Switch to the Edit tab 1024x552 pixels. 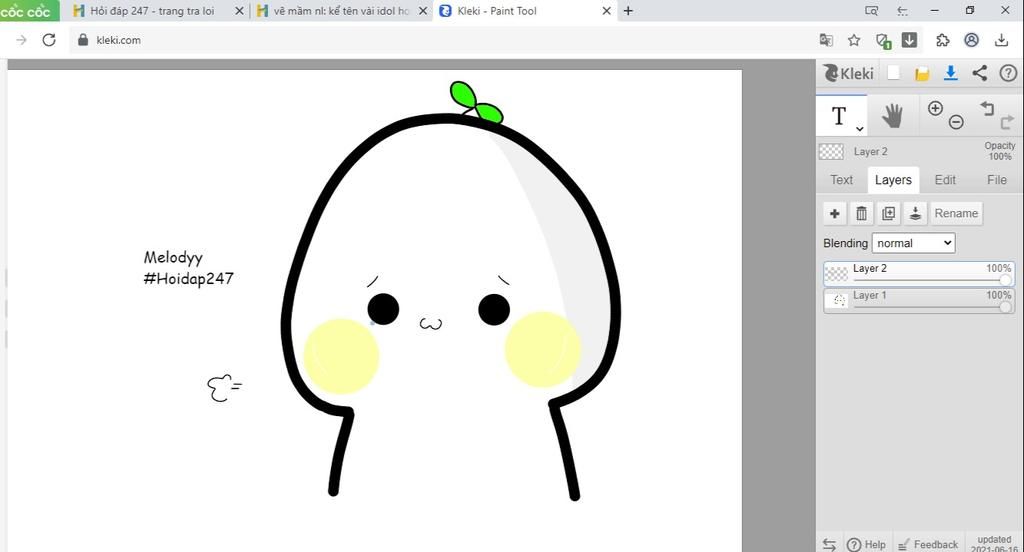pyautogui.click(x=945, y=180)
